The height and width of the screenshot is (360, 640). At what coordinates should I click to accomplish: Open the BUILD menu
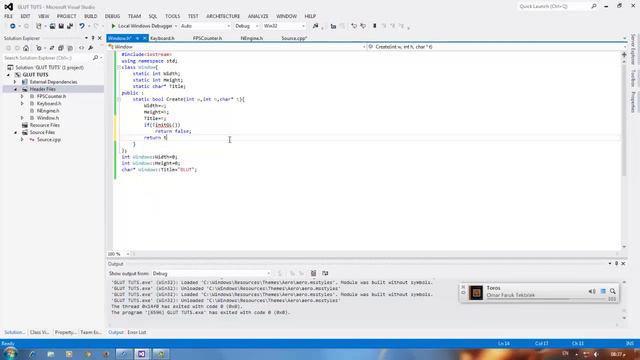click(x=91, y=16)
